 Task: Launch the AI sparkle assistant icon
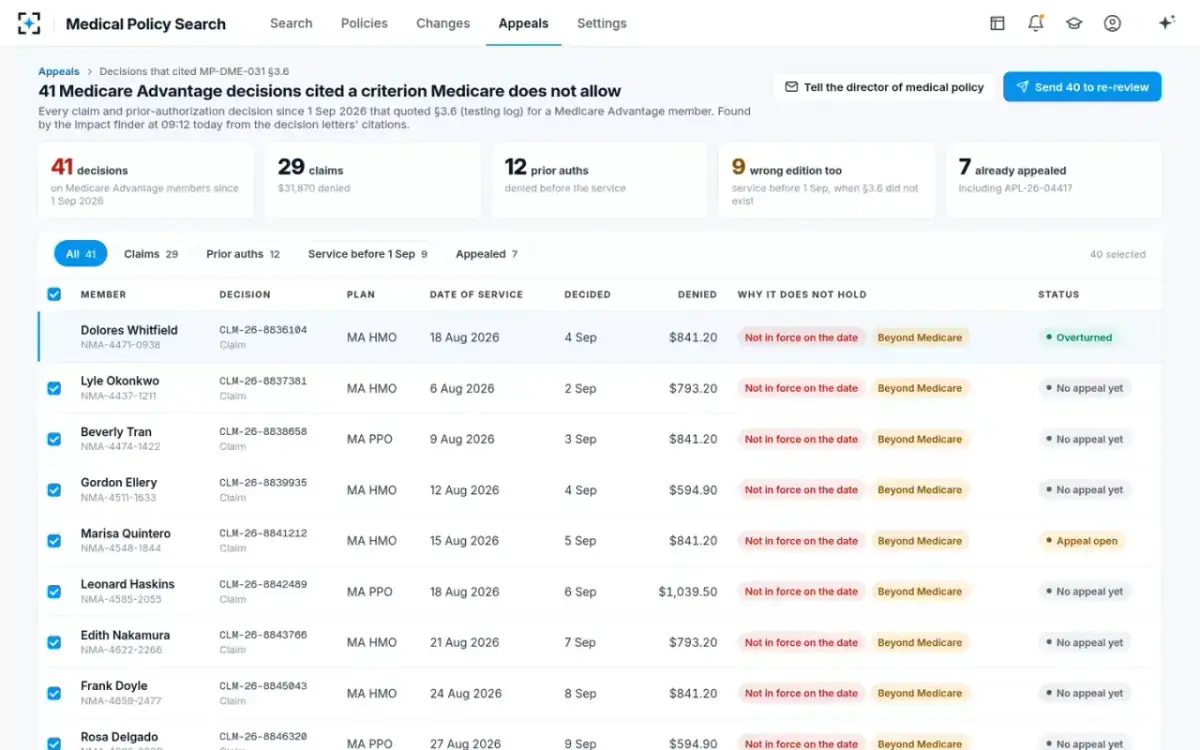(x=1166, y=23)
